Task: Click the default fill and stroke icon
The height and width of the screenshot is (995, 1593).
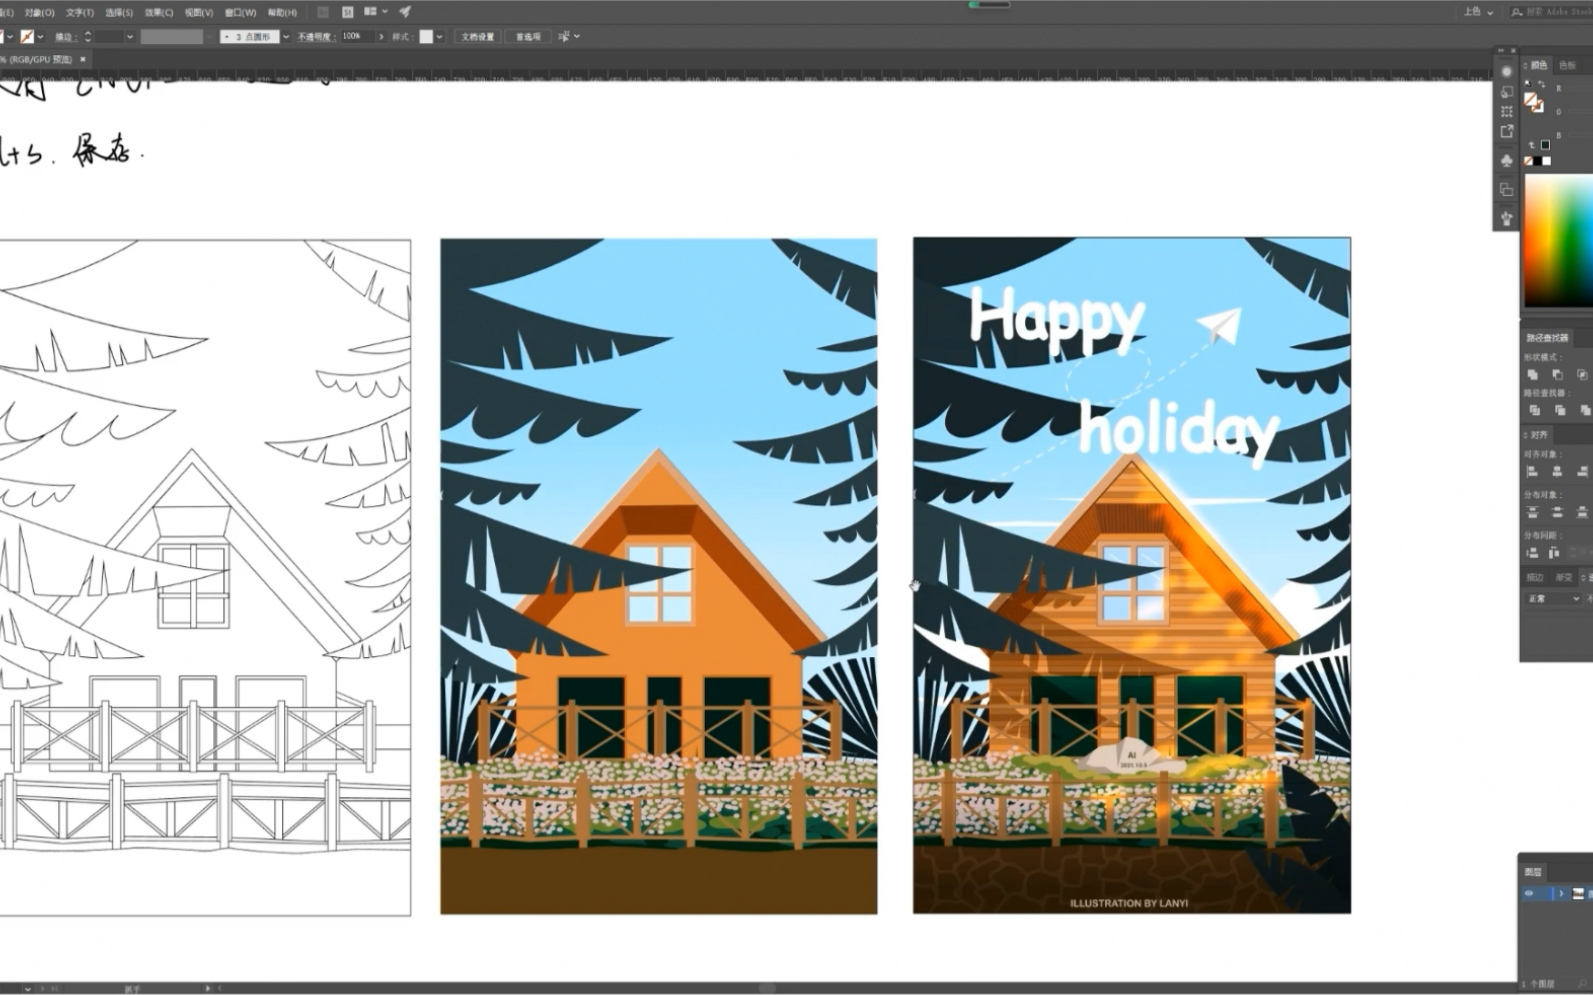Action: pyautogui.click(x=1528, y=83)
